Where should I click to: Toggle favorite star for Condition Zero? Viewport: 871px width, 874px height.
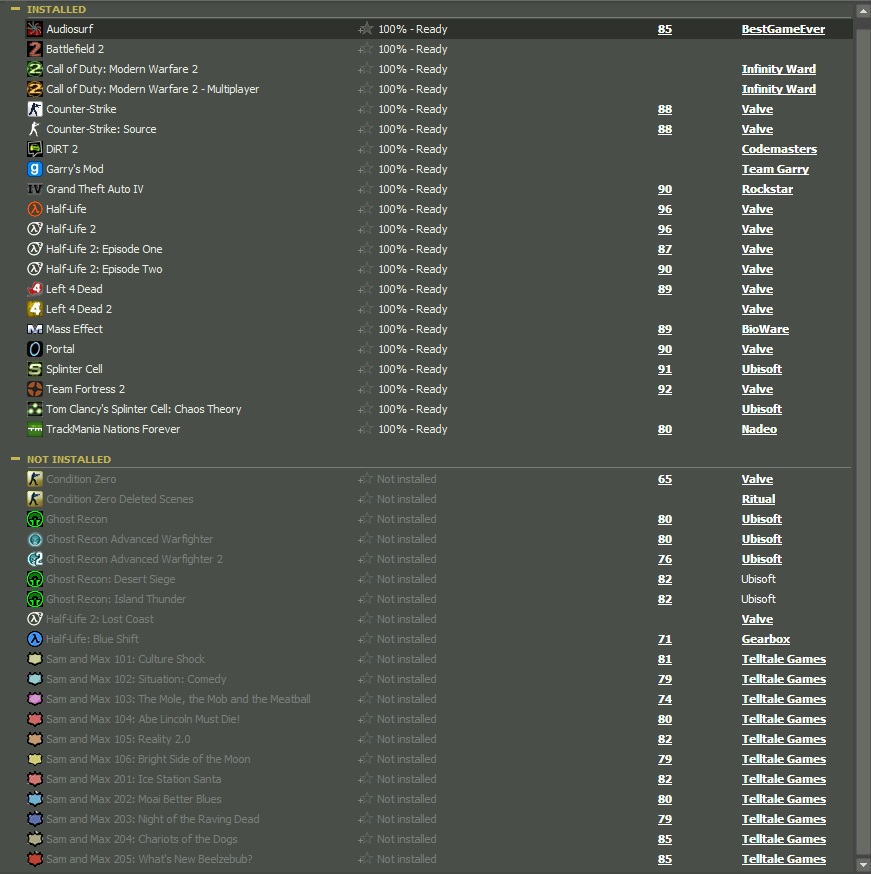pos(366,479)
